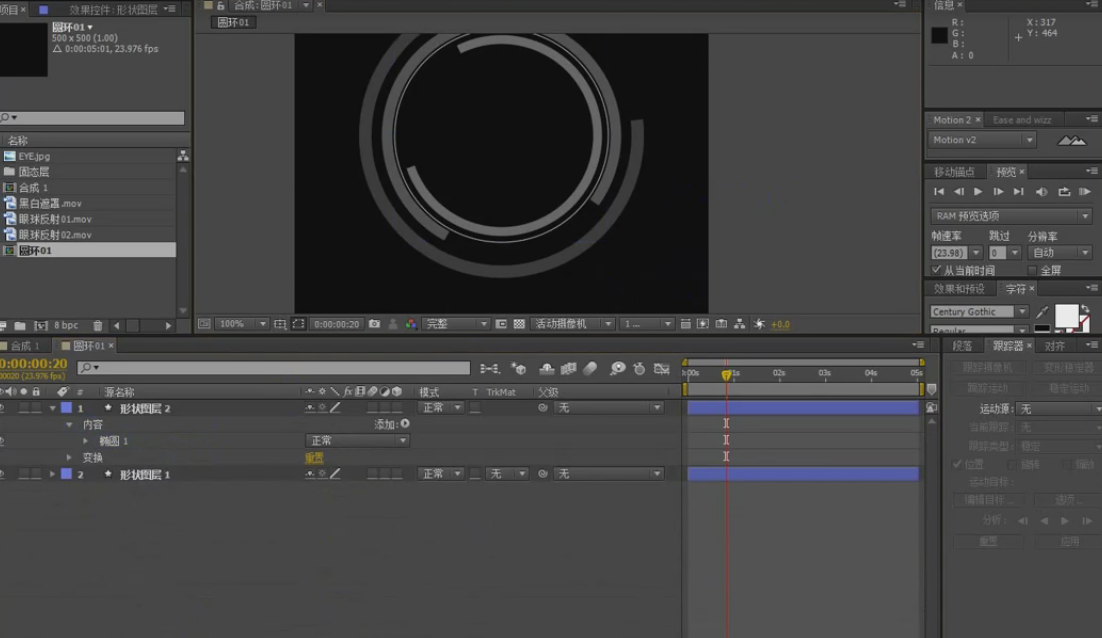Screen dimensions: 1102x638
Task: Click the reset exposure aperture icon
Action: 759,324
